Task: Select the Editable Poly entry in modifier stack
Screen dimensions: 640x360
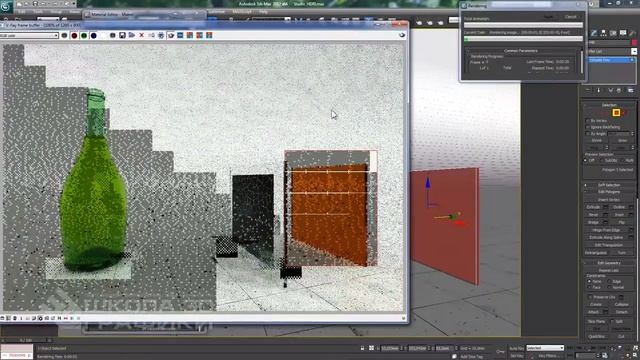Action: (x=610, y=60)
